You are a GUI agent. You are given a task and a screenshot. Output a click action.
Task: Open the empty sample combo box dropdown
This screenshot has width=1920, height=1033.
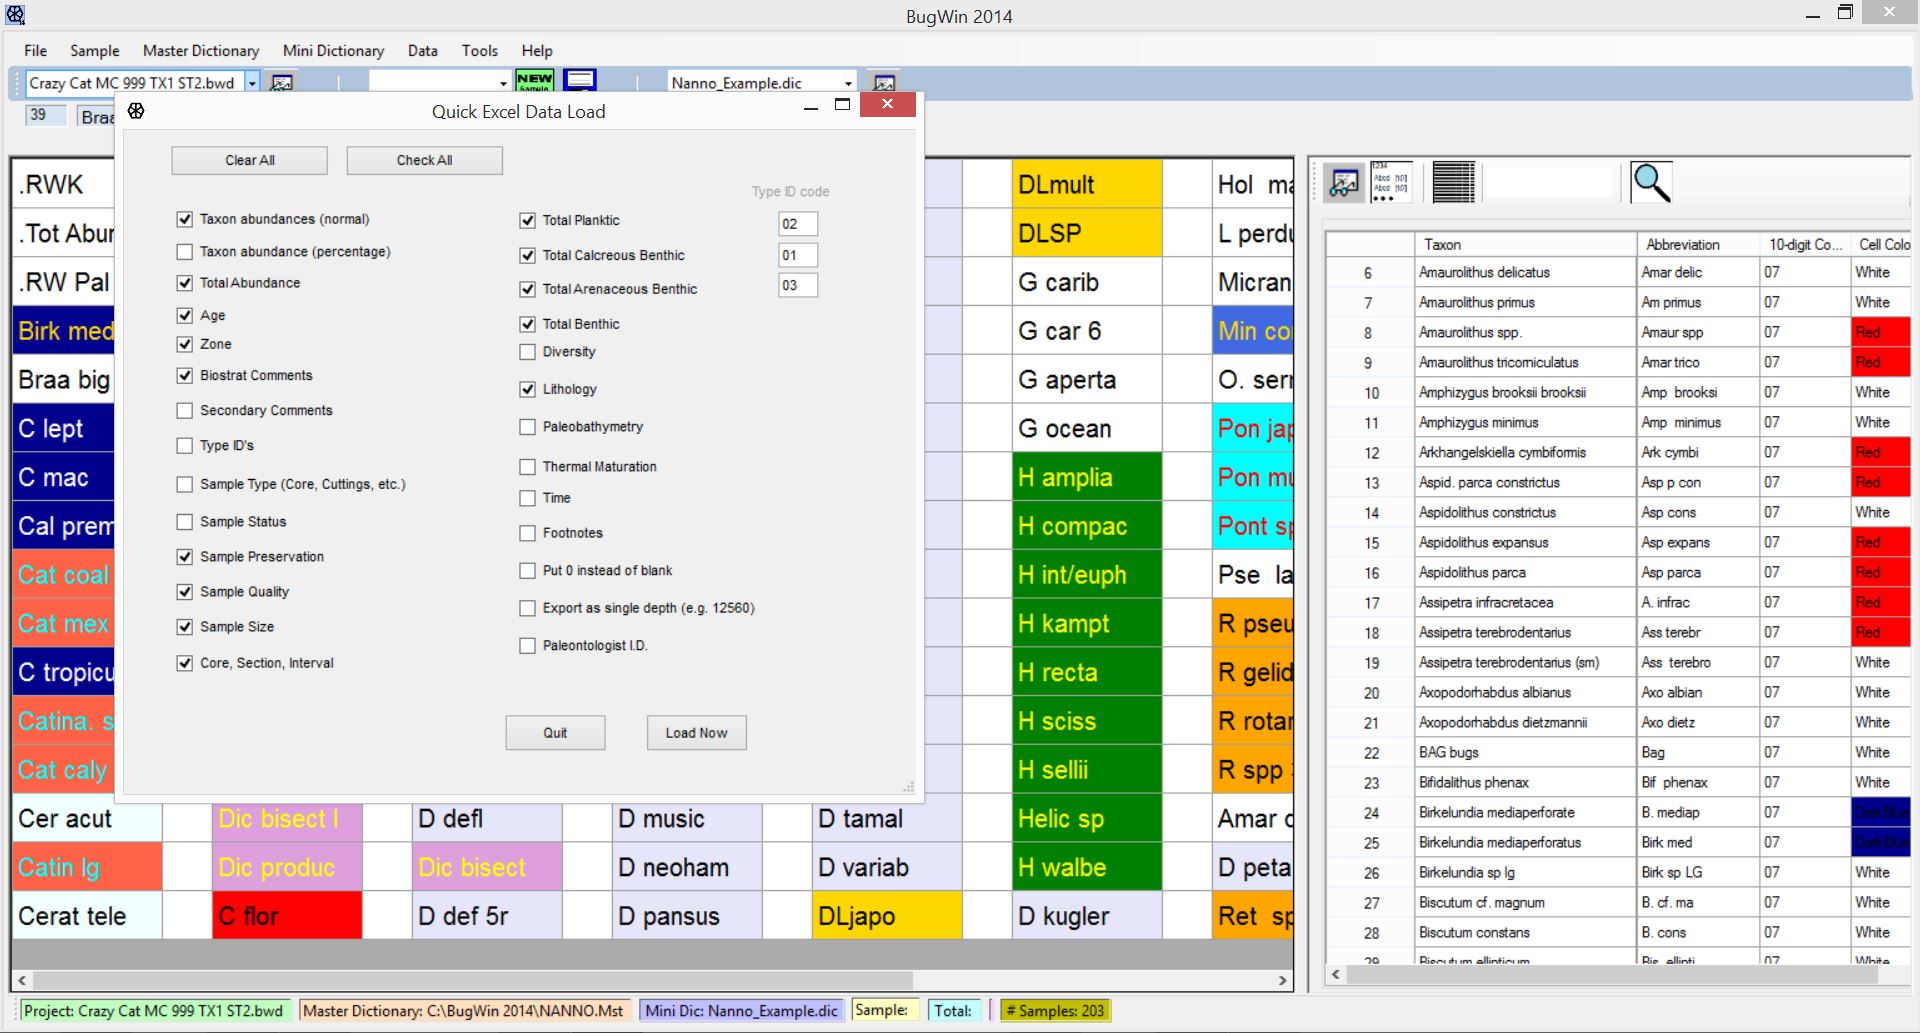[x=503, y=83]
